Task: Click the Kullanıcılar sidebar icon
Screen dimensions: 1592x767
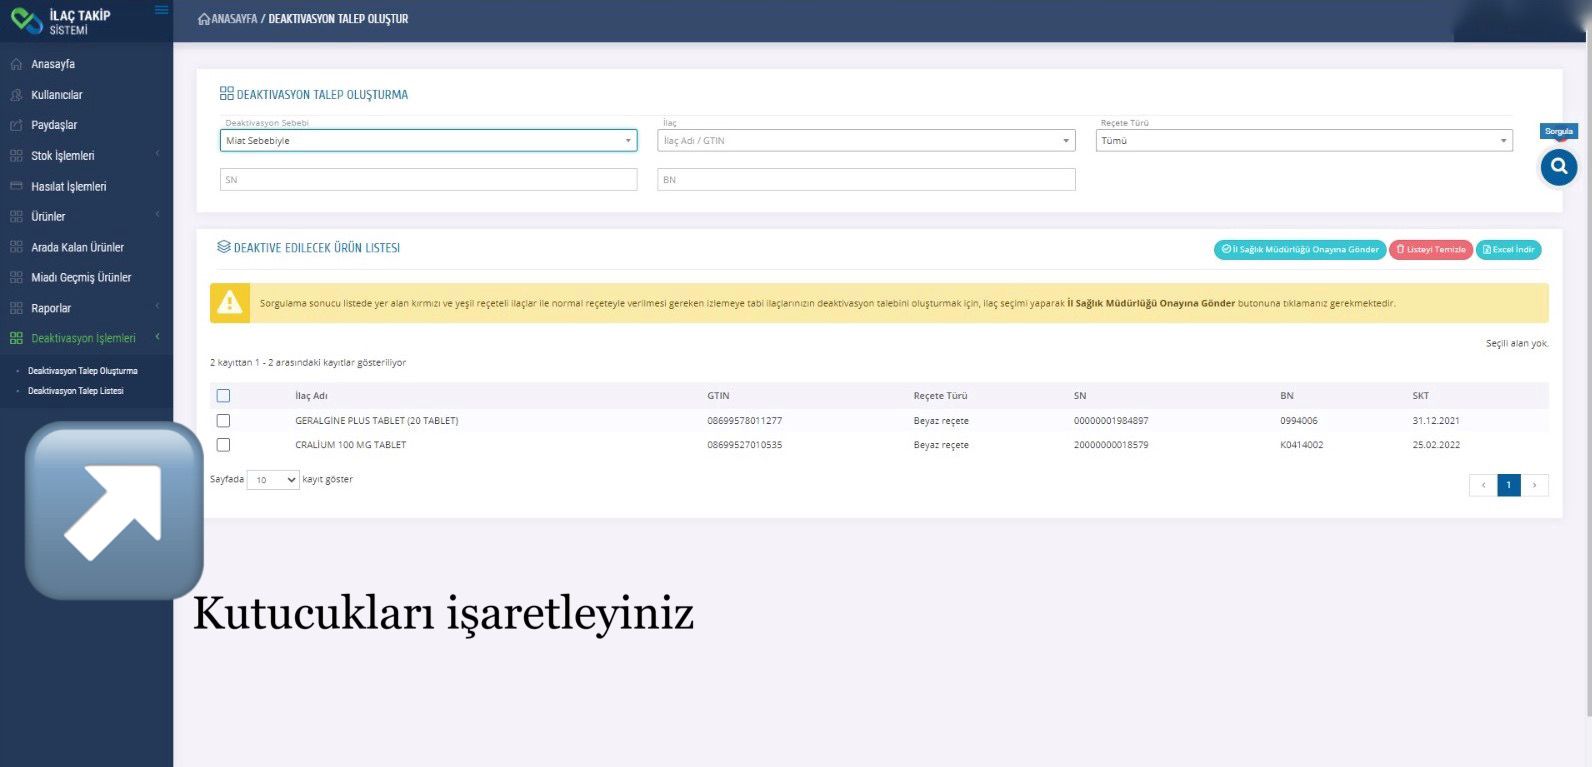Action: 16,95
